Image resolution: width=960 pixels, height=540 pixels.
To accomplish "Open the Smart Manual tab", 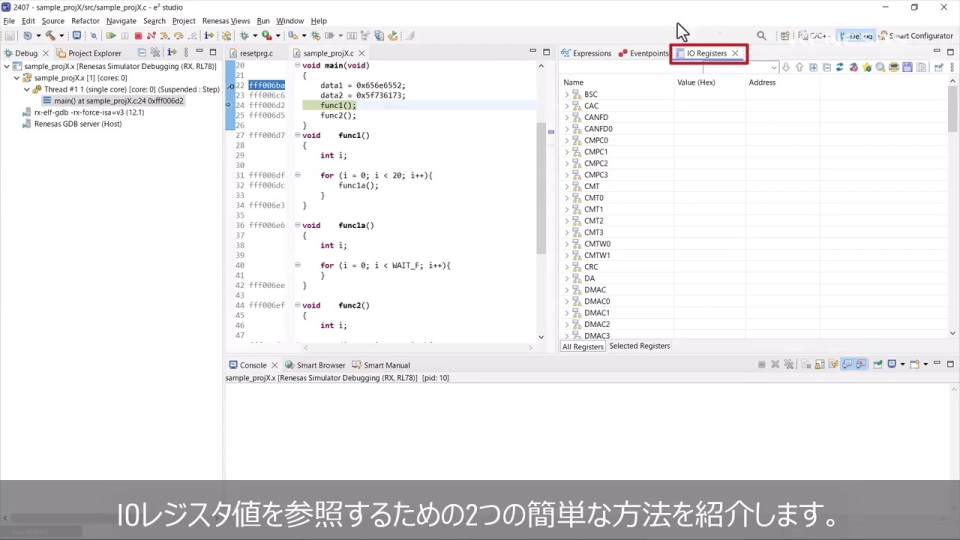I will click(x=381, y=365).
